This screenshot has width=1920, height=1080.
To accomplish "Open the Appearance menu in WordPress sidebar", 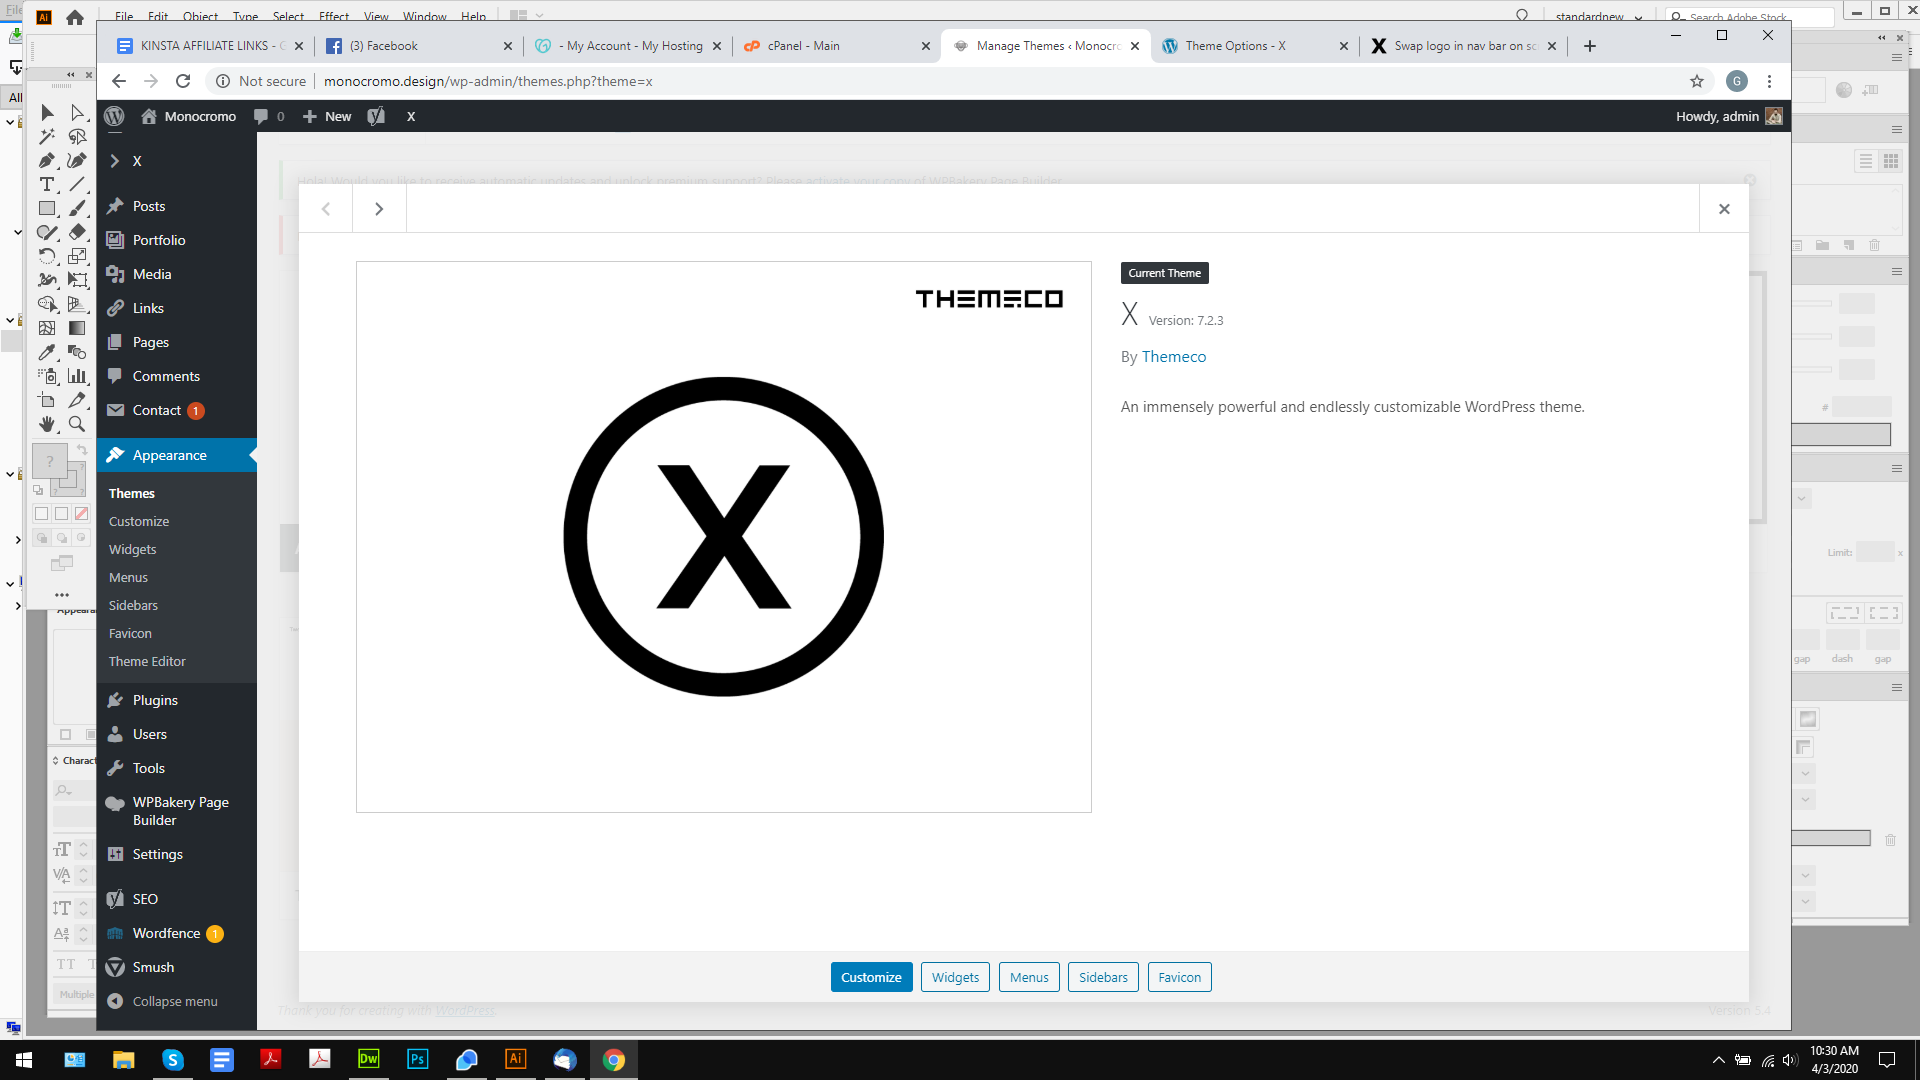I will 177,455.
